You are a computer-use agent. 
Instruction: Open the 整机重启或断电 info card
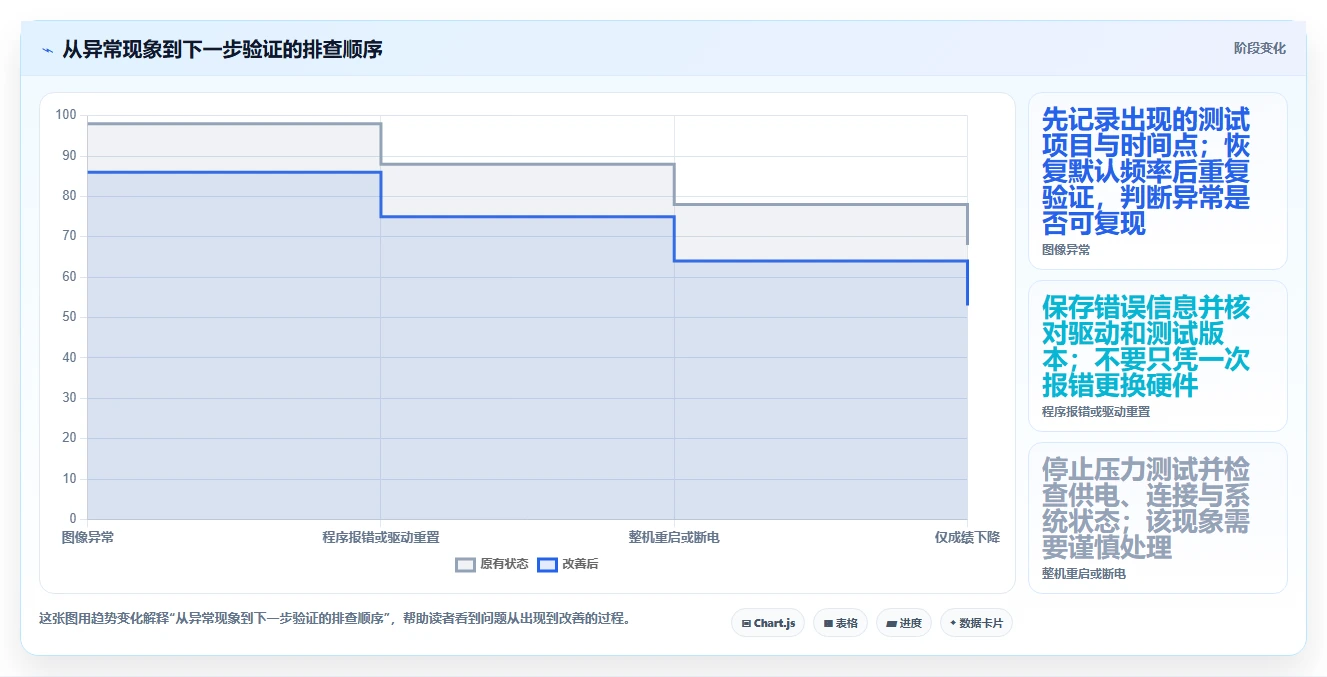(1157, 518)
